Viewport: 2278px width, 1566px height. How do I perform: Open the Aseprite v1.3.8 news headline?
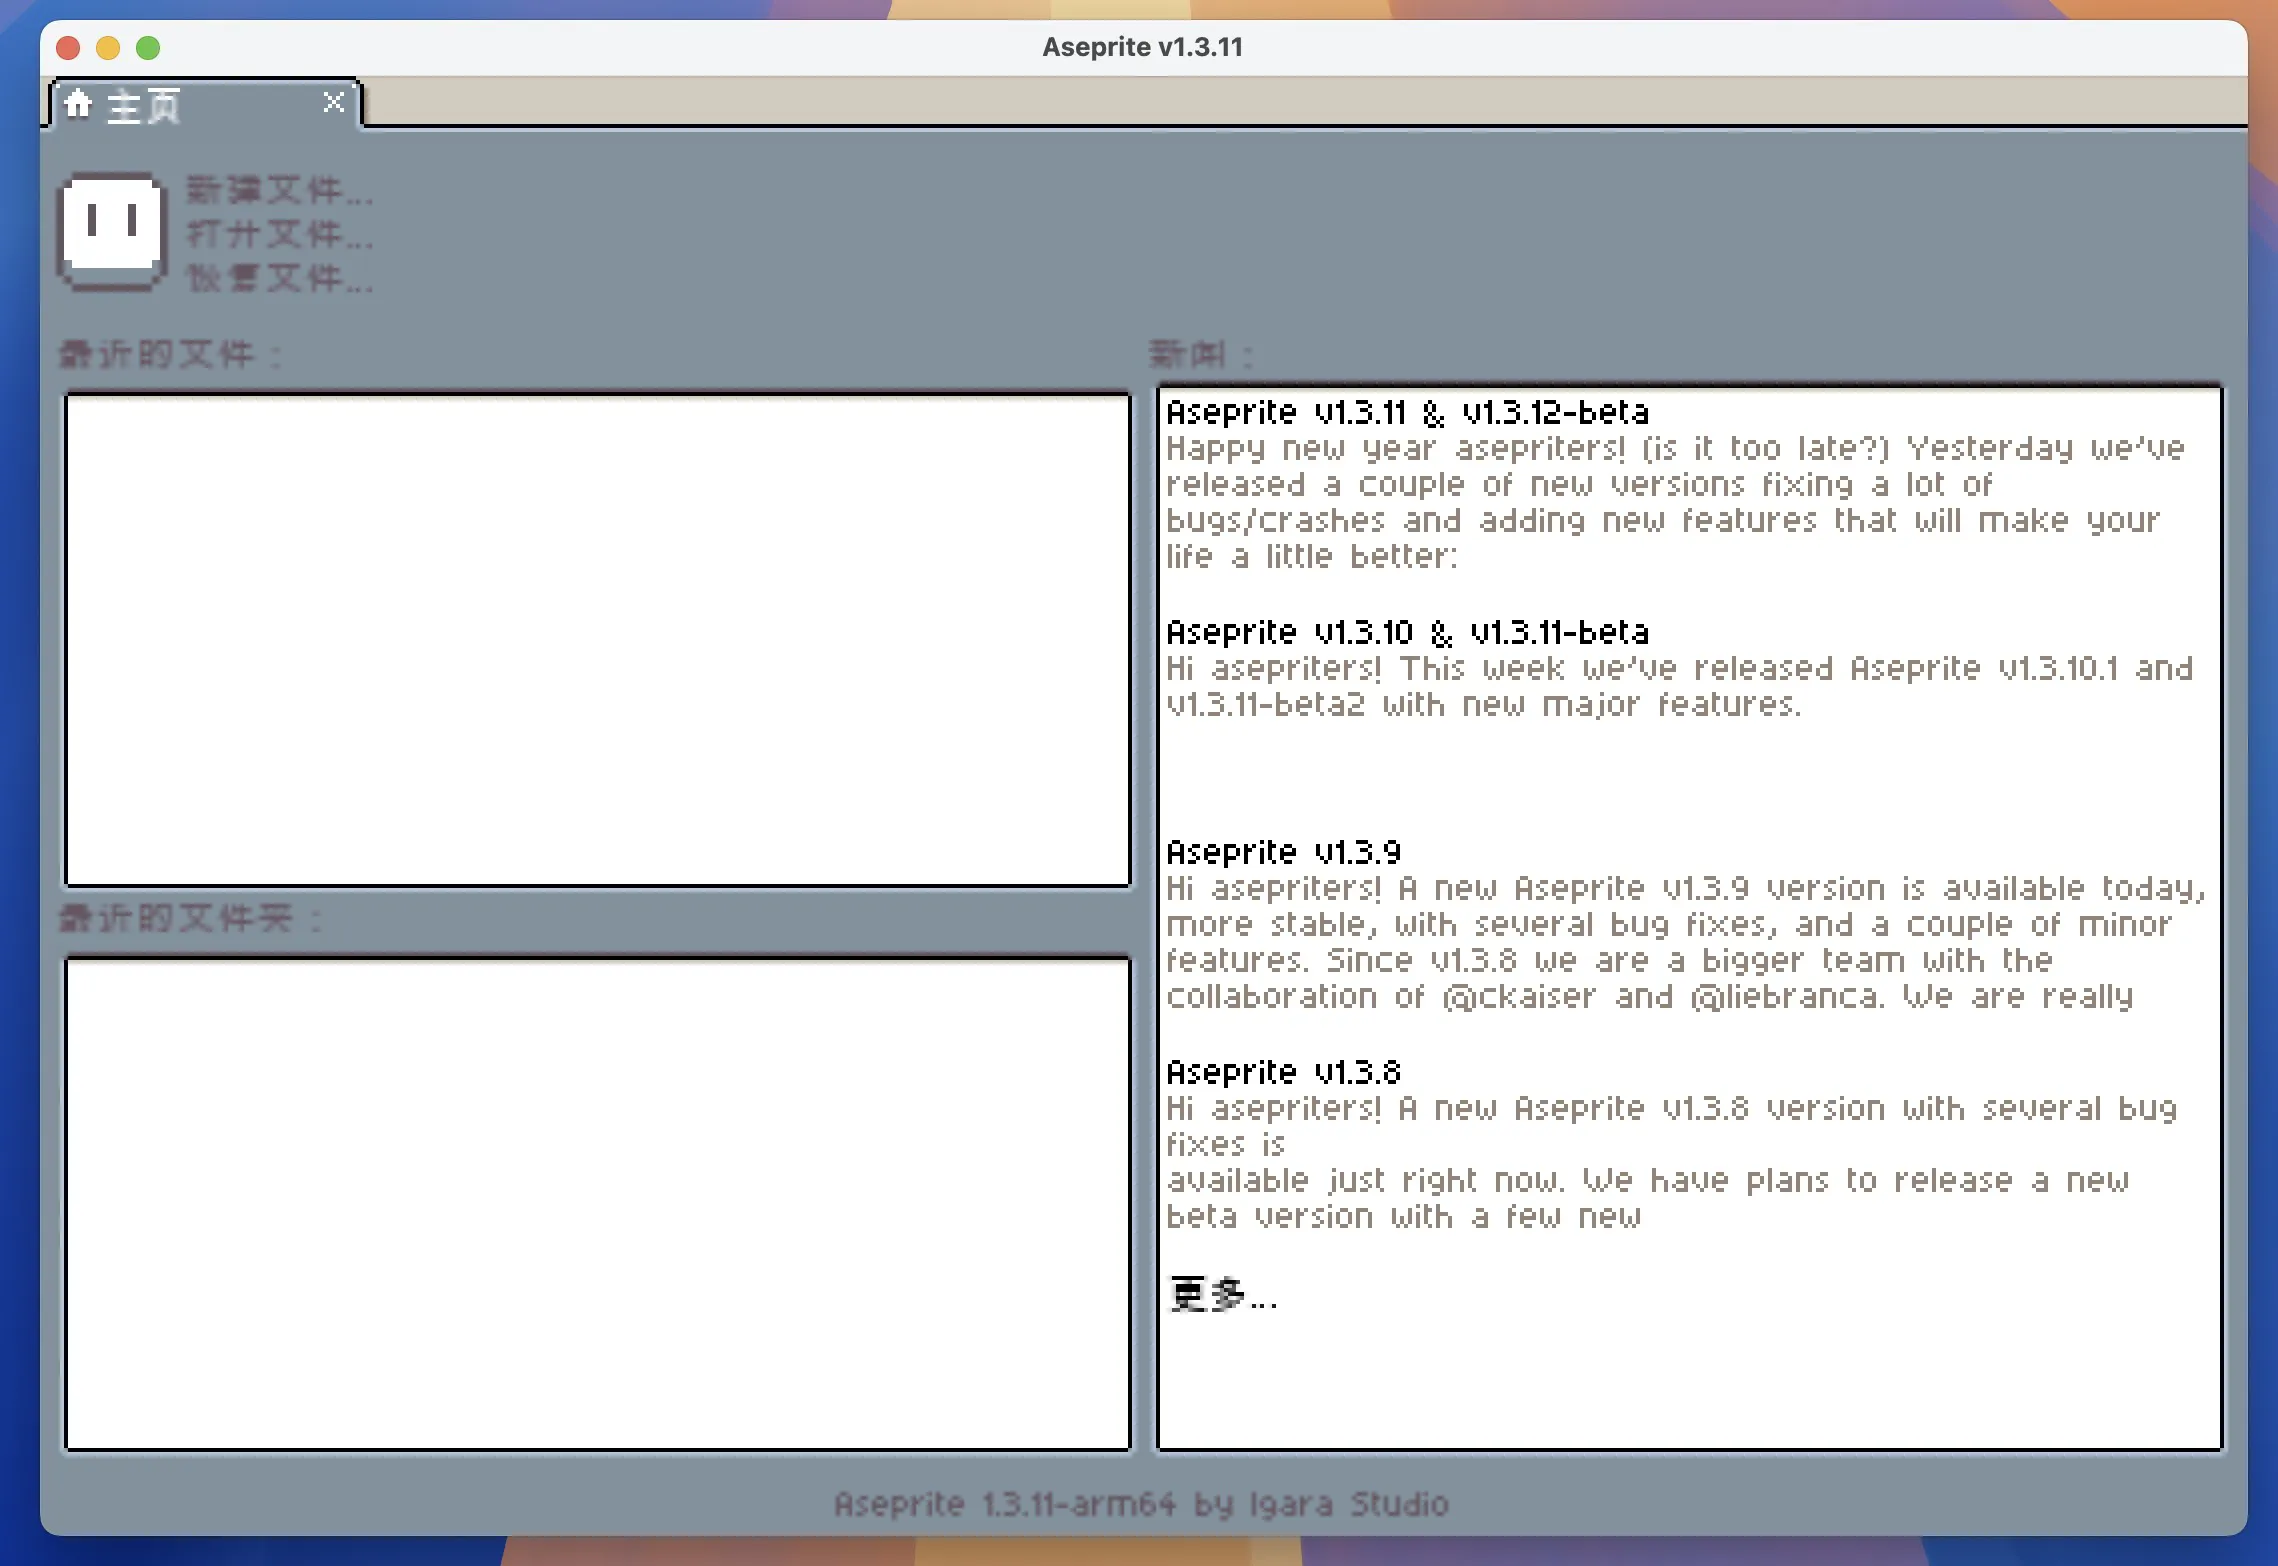[1284, 1072]
